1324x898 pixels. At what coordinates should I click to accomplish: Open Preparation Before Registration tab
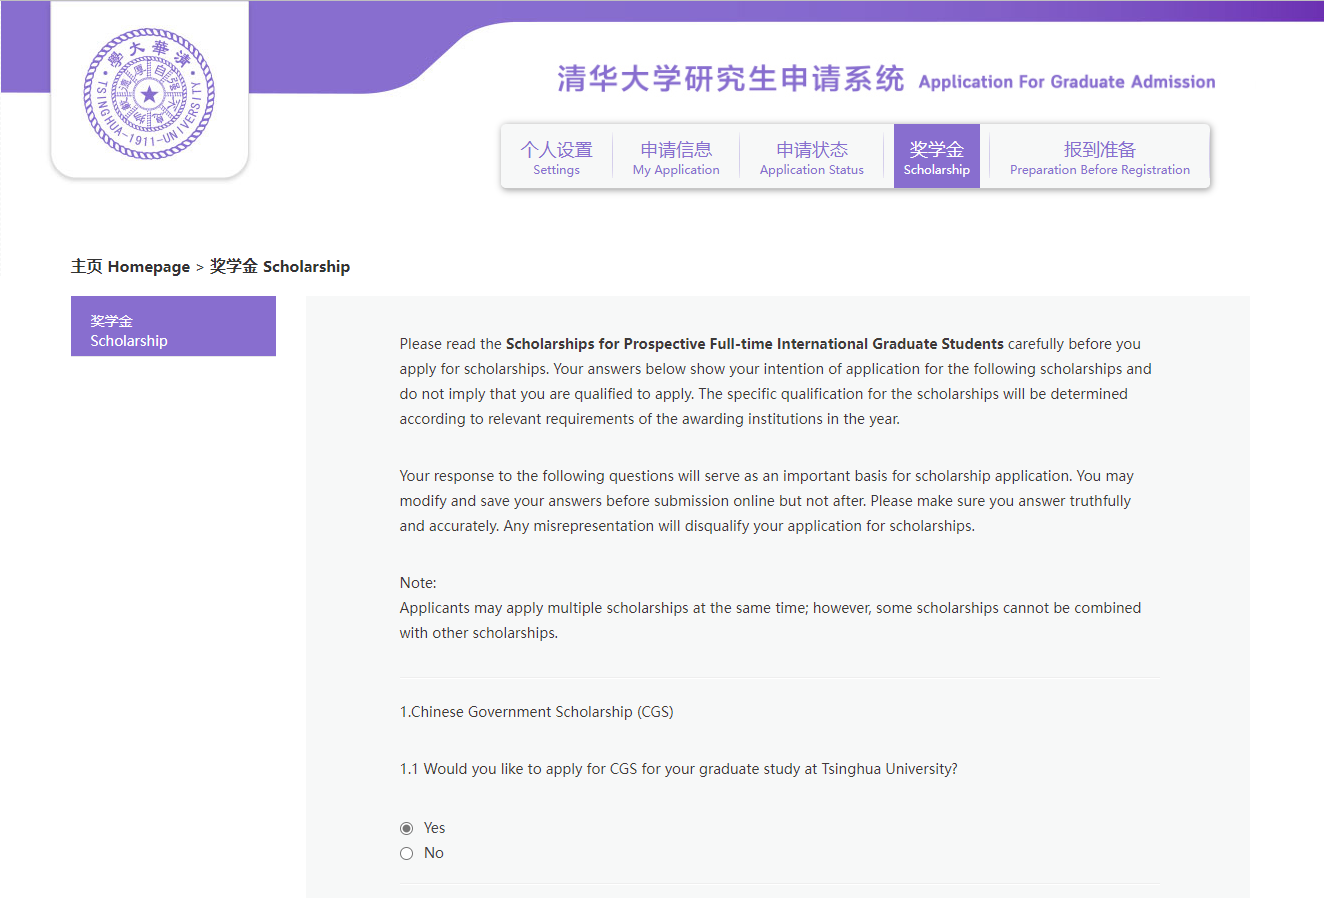click(1100, 158)
